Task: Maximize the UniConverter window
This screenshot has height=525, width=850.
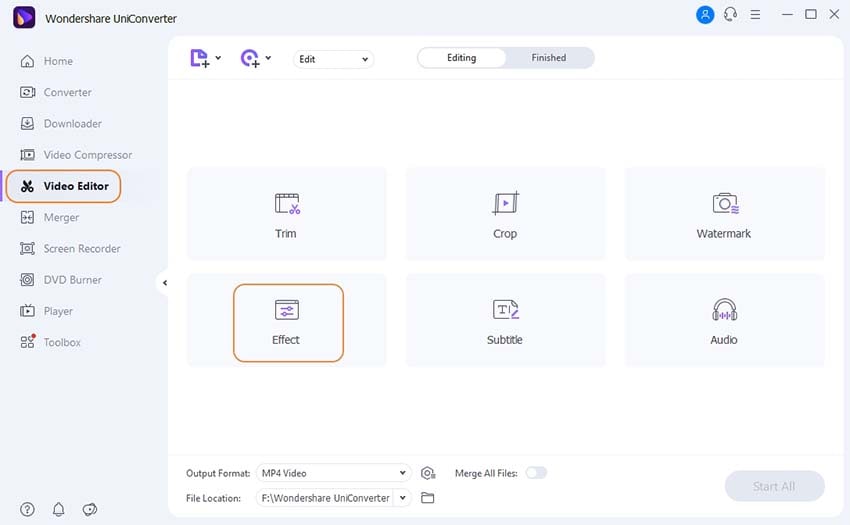Action: pos(811,15)
